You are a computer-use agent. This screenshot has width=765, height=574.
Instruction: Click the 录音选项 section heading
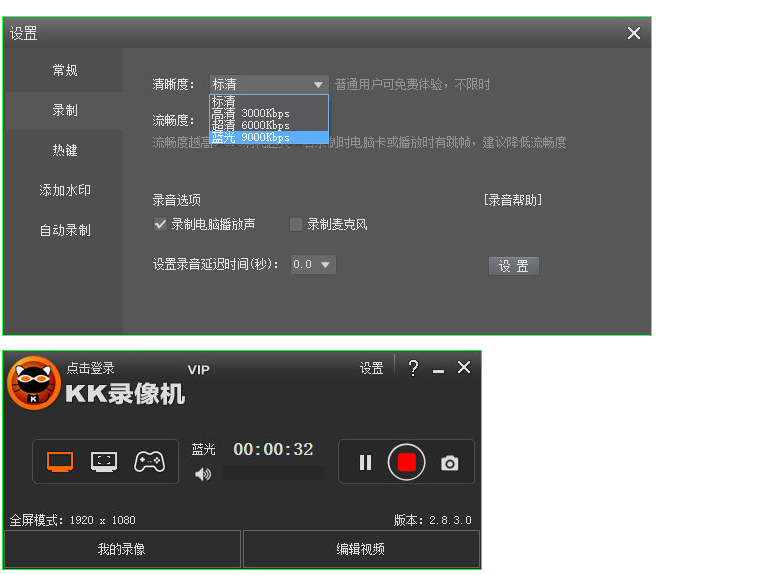pyautogui.click(x=176, y=200)
